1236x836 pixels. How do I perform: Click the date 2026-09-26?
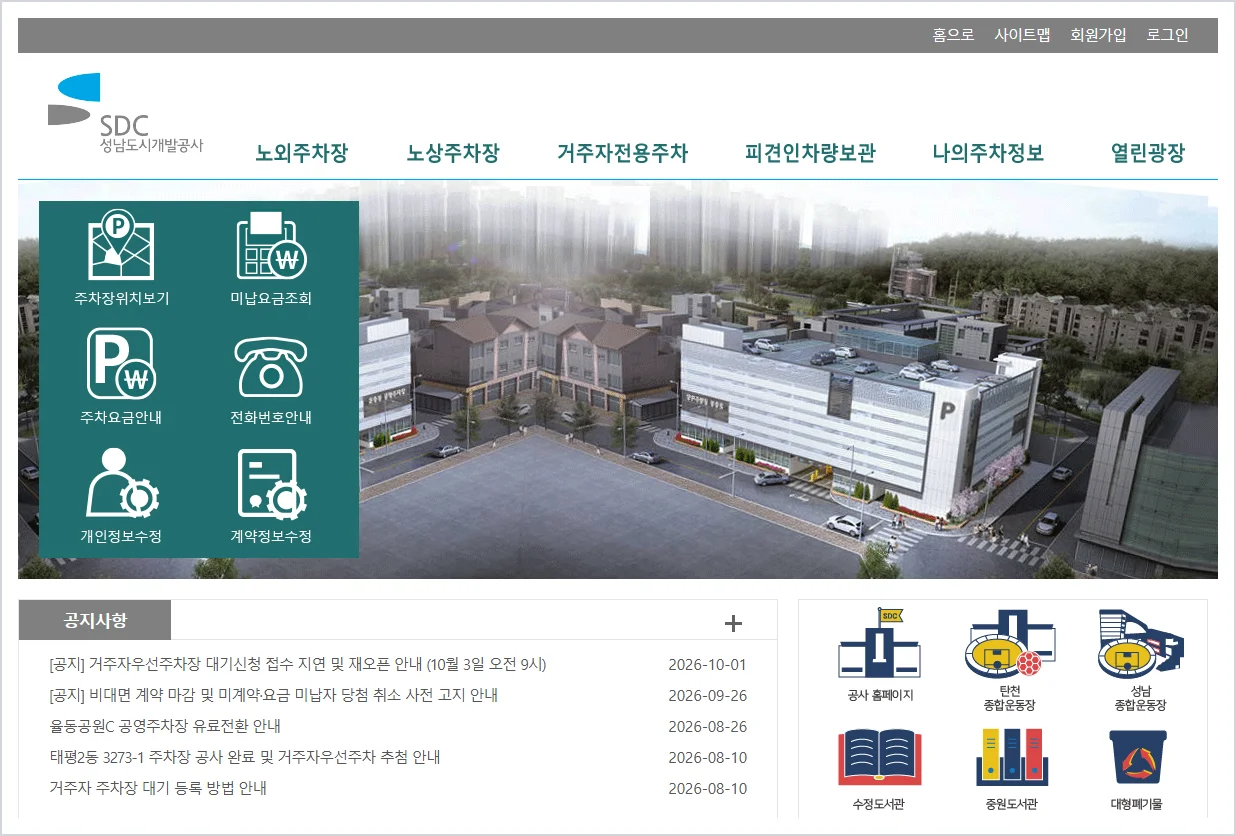707,696
